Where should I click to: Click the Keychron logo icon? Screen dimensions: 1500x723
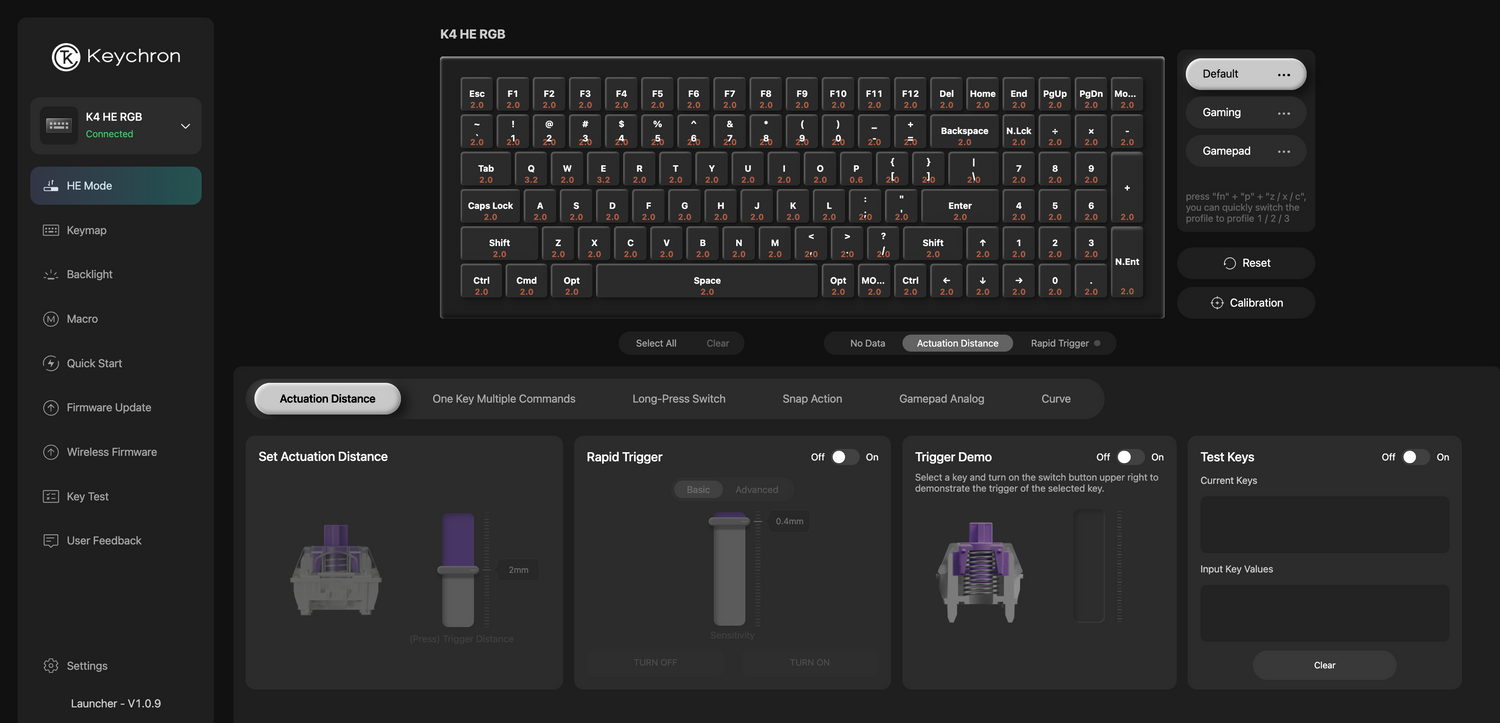click(66, 57)
